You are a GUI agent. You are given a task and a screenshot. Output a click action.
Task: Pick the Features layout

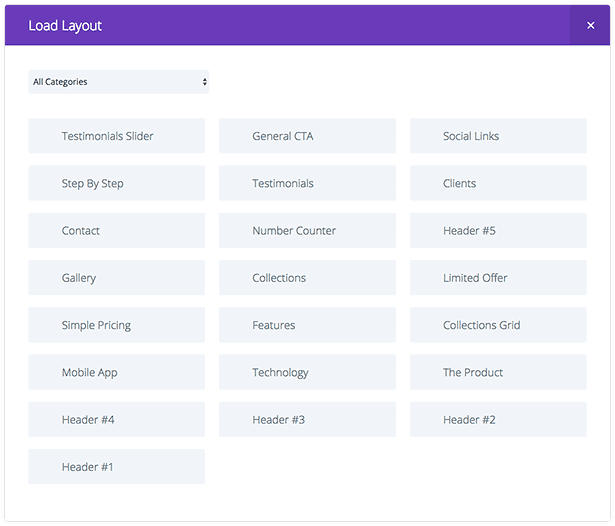click(307, 325)
